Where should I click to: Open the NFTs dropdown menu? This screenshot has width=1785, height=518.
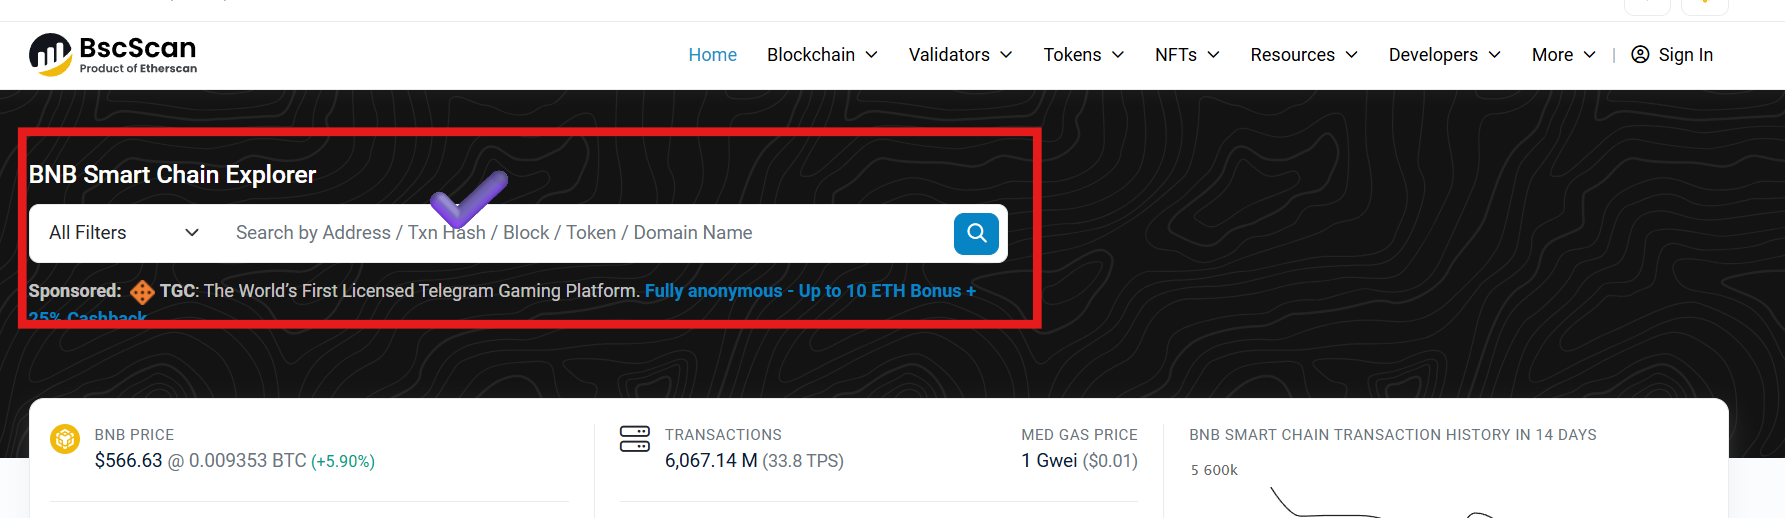(x=1187, y=55)
